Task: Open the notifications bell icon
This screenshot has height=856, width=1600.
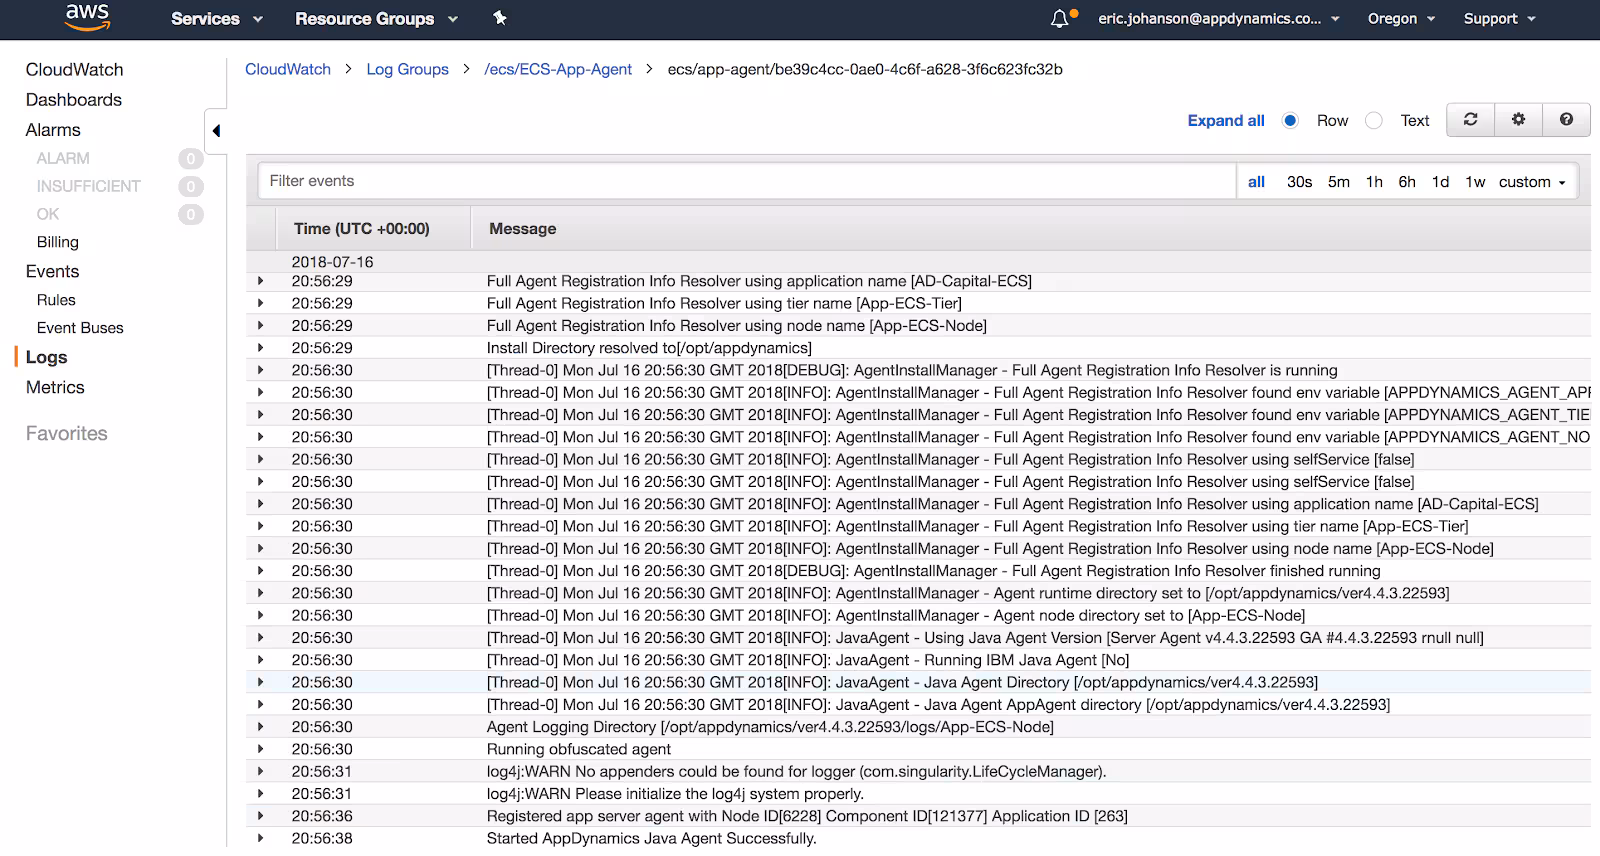Action: pos(1060,19)
